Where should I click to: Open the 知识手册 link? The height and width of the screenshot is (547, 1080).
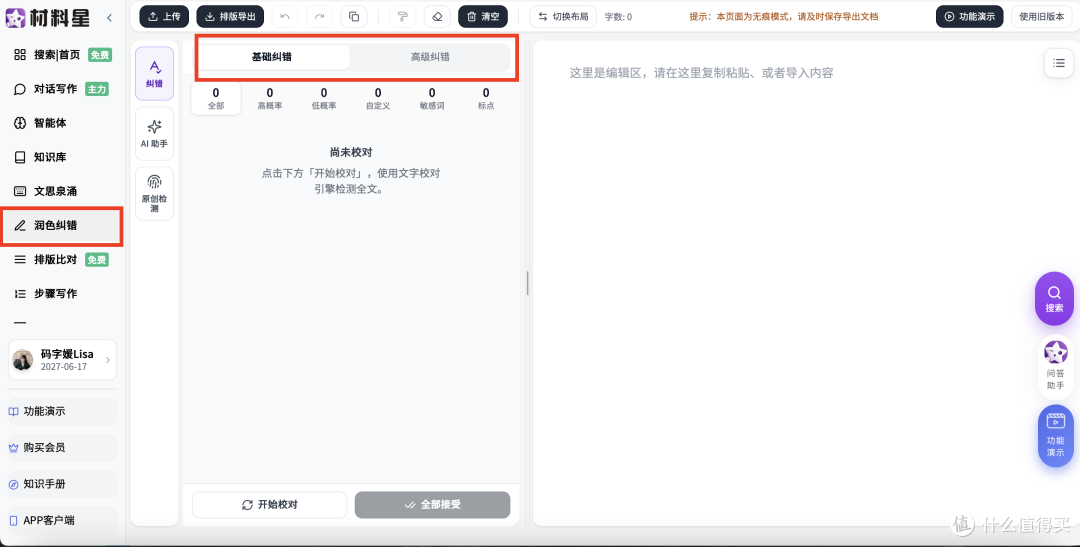tap(62, 484)
